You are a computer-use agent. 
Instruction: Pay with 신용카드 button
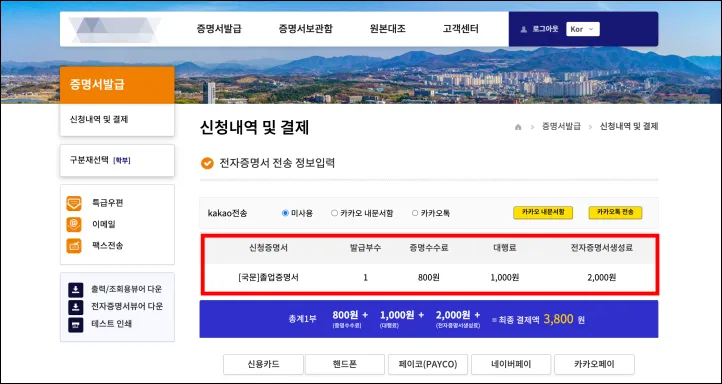click(x=263, y=364)
